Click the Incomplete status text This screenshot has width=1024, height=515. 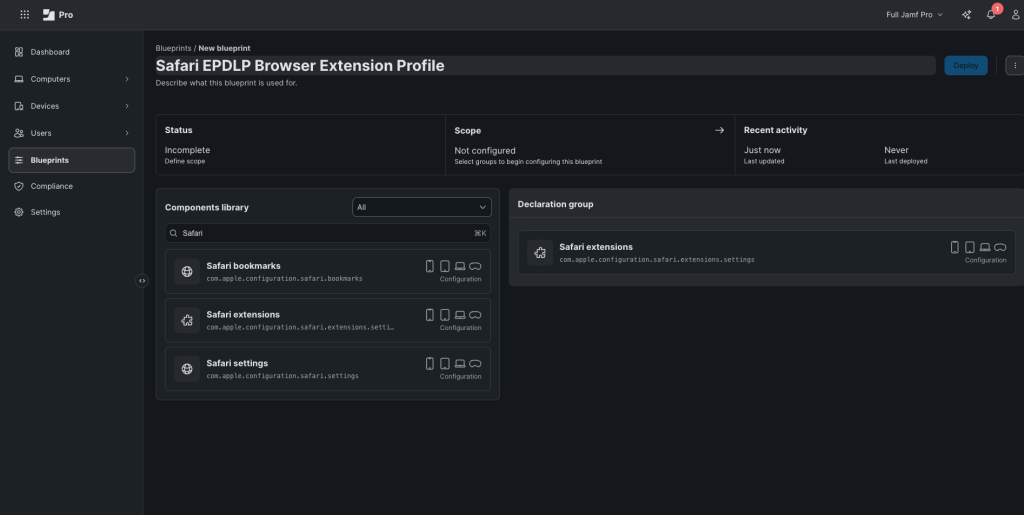pos(187,150)
